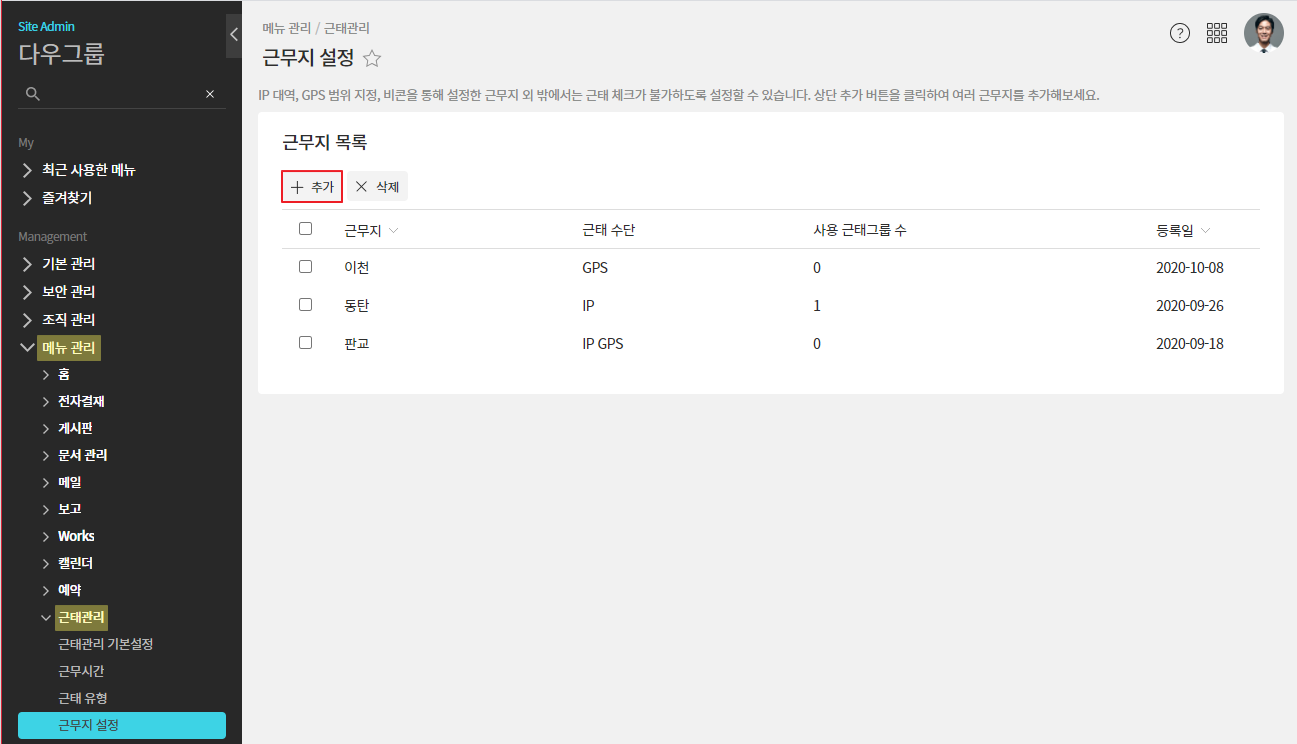Toggle the select-all checkbox in table header

[x=306, y=229]
